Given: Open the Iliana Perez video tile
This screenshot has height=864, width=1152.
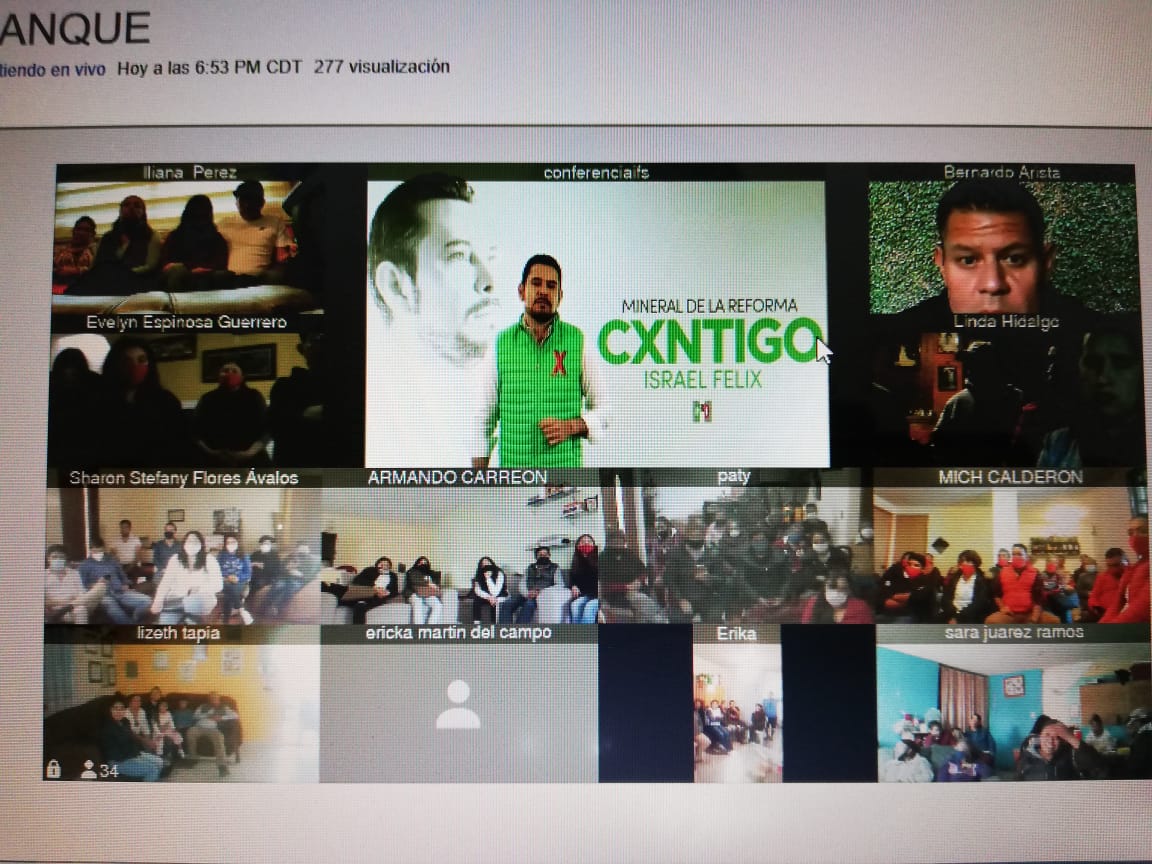Looking at the screenshot, I should pyautogui.click(x=187, y=238).
